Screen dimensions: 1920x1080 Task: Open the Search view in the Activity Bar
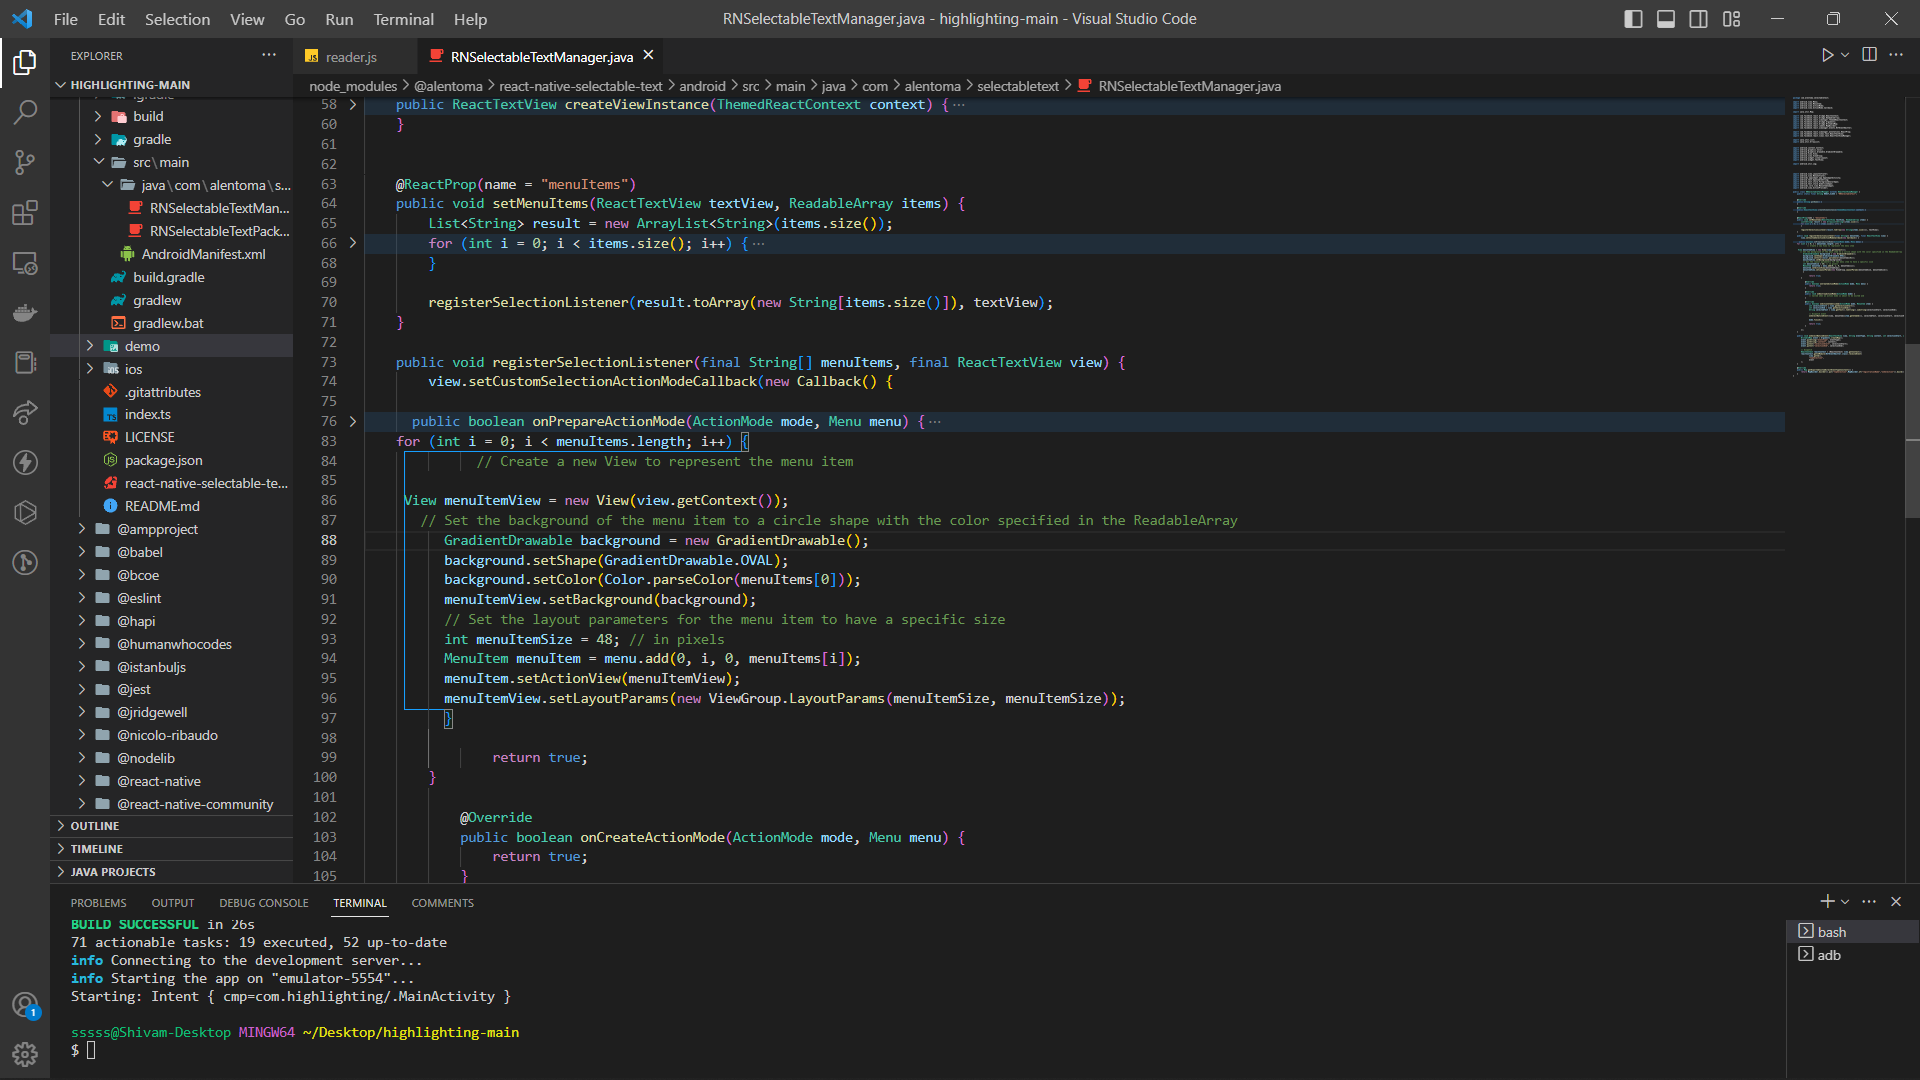coord(25,112)
